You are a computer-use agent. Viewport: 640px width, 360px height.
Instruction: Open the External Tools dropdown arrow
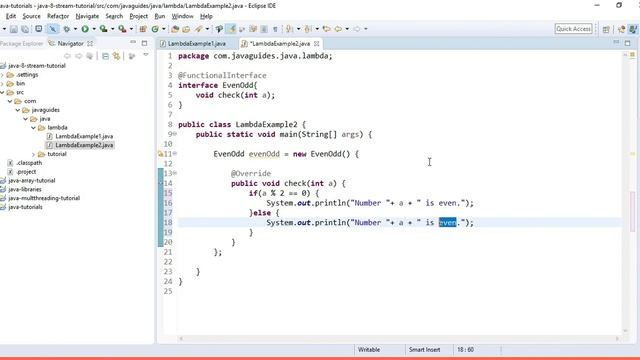[131, 29]
